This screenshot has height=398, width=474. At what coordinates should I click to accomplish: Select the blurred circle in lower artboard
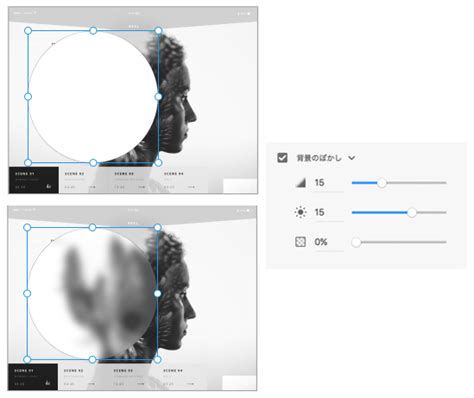[x=92, y=293]
